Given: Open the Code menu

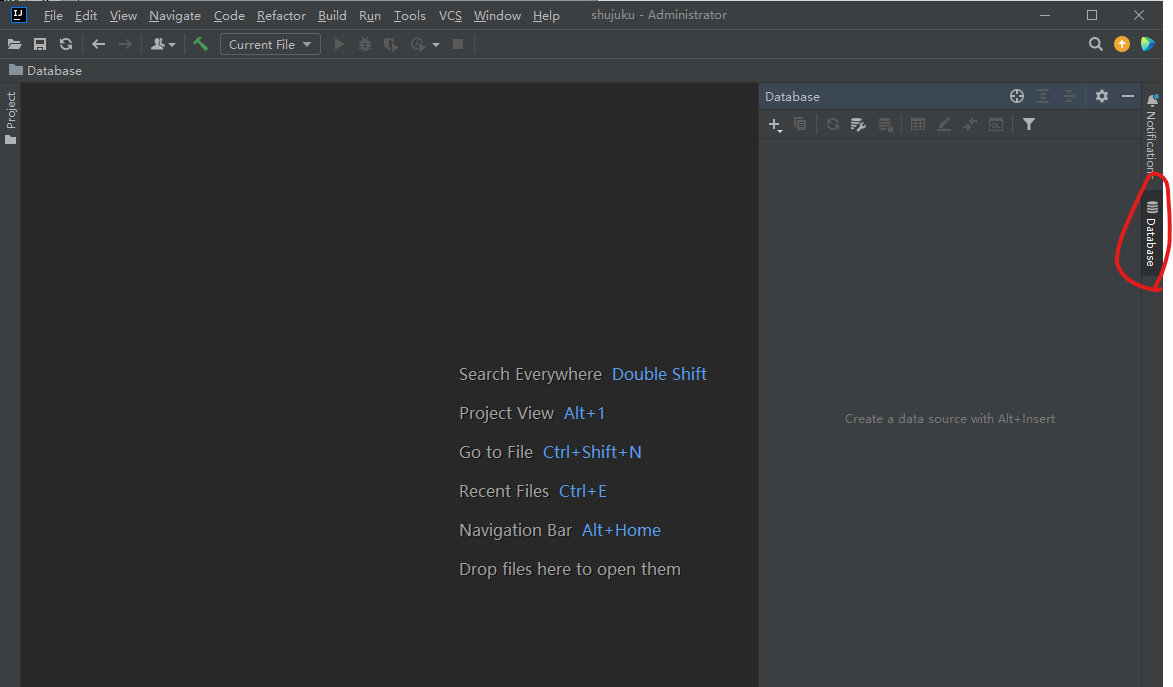Looking at the screenshot, I should coord(229,15).
